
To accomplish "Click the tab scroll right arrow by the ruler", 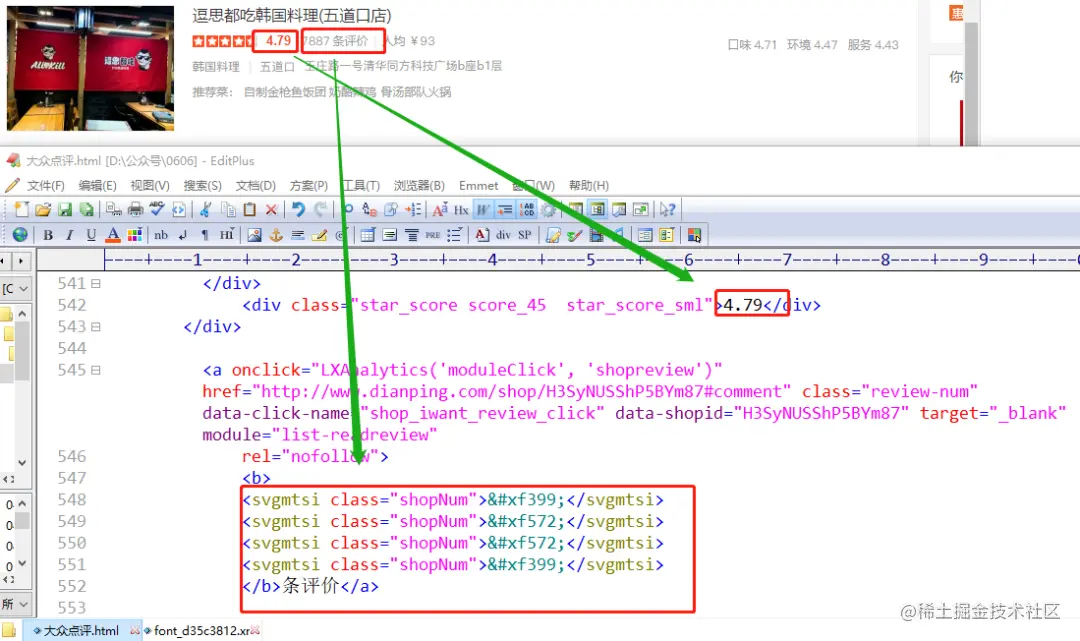I will (21, 261).
